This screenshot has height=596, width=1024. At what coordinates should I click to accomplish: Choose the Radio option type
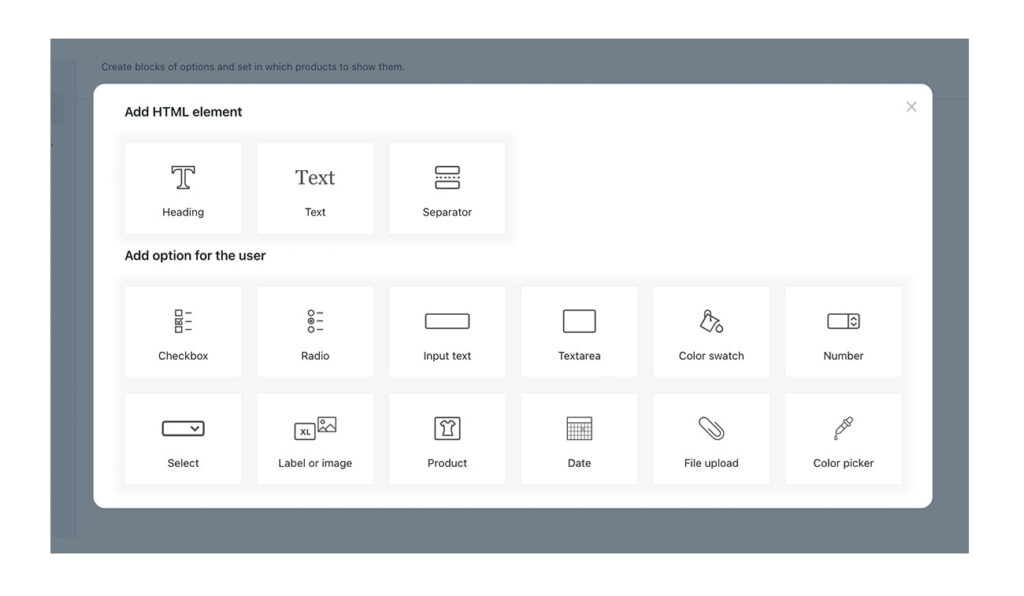[x=315, y=332]
